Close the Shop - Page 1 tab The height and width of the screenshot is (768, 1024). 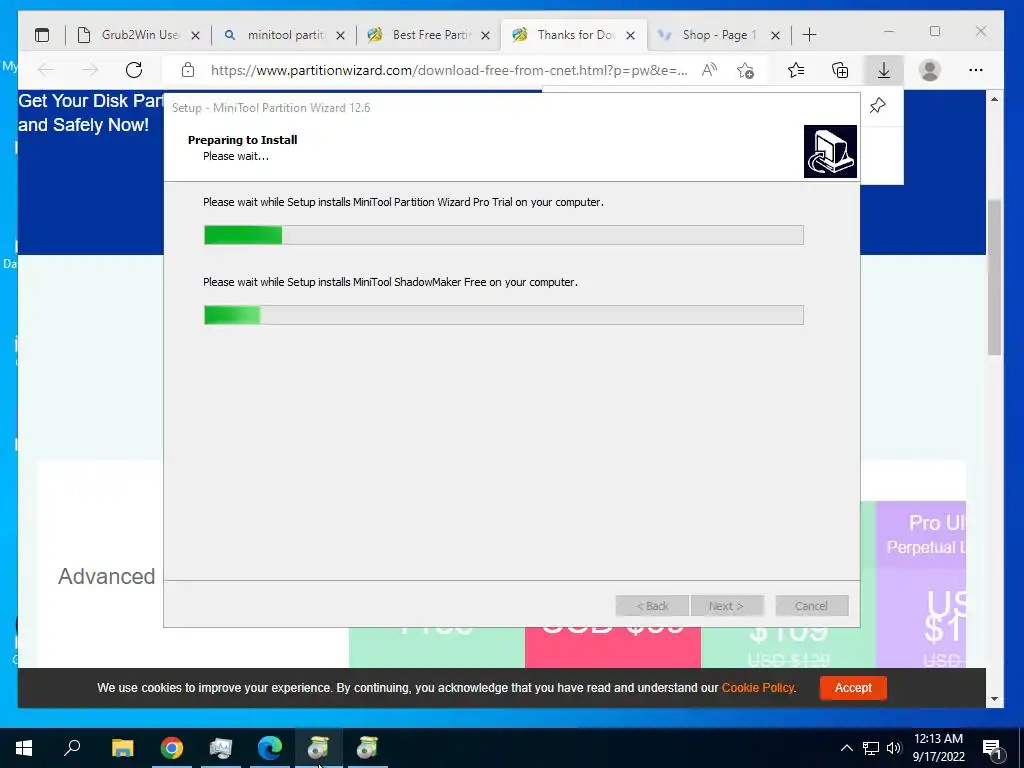[775, 36]
